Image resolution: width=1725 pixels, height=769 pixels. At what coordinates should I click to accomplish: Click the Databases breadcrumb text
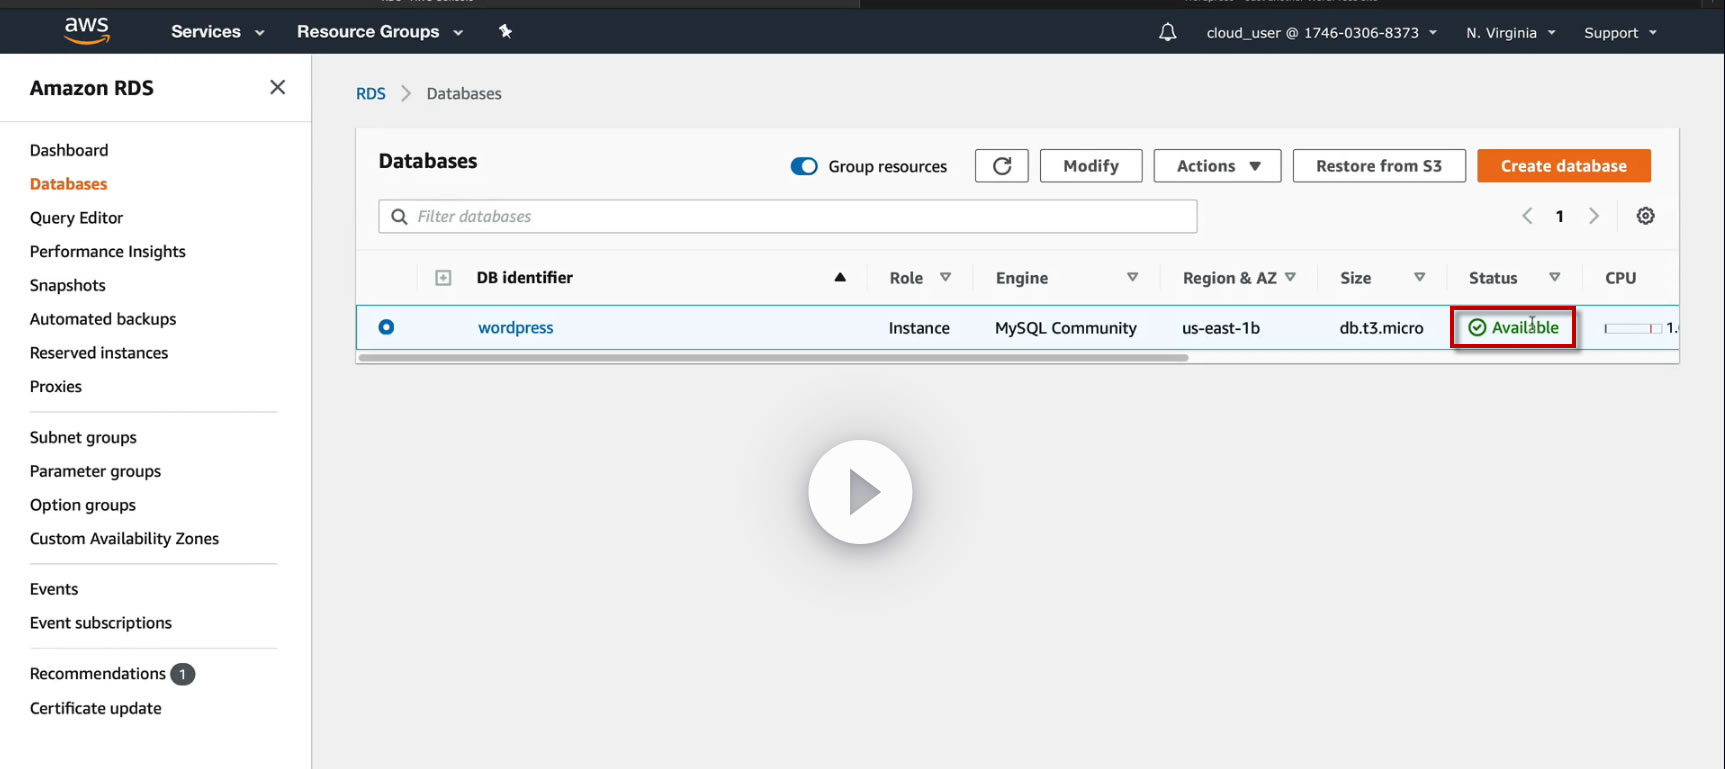(464, 93)
